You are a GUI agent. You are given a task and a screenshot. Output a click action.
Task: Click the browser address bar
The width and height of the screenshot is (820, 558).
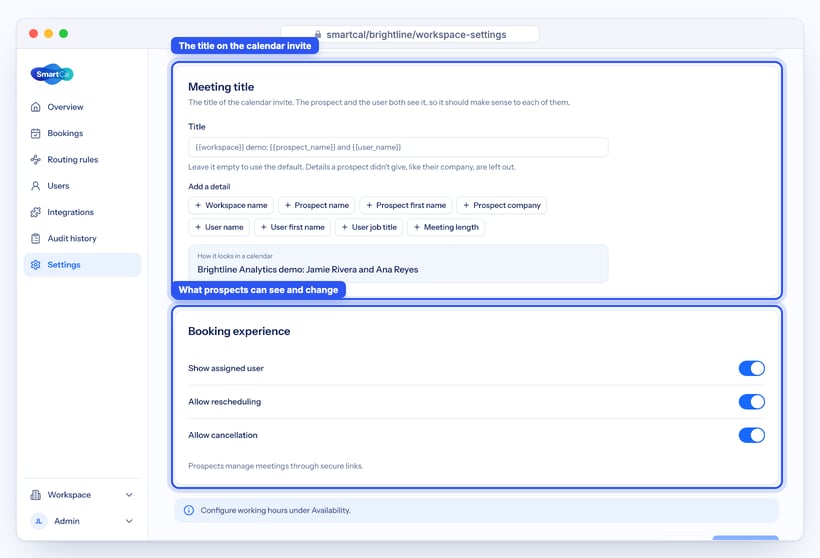tap(410, 35)
